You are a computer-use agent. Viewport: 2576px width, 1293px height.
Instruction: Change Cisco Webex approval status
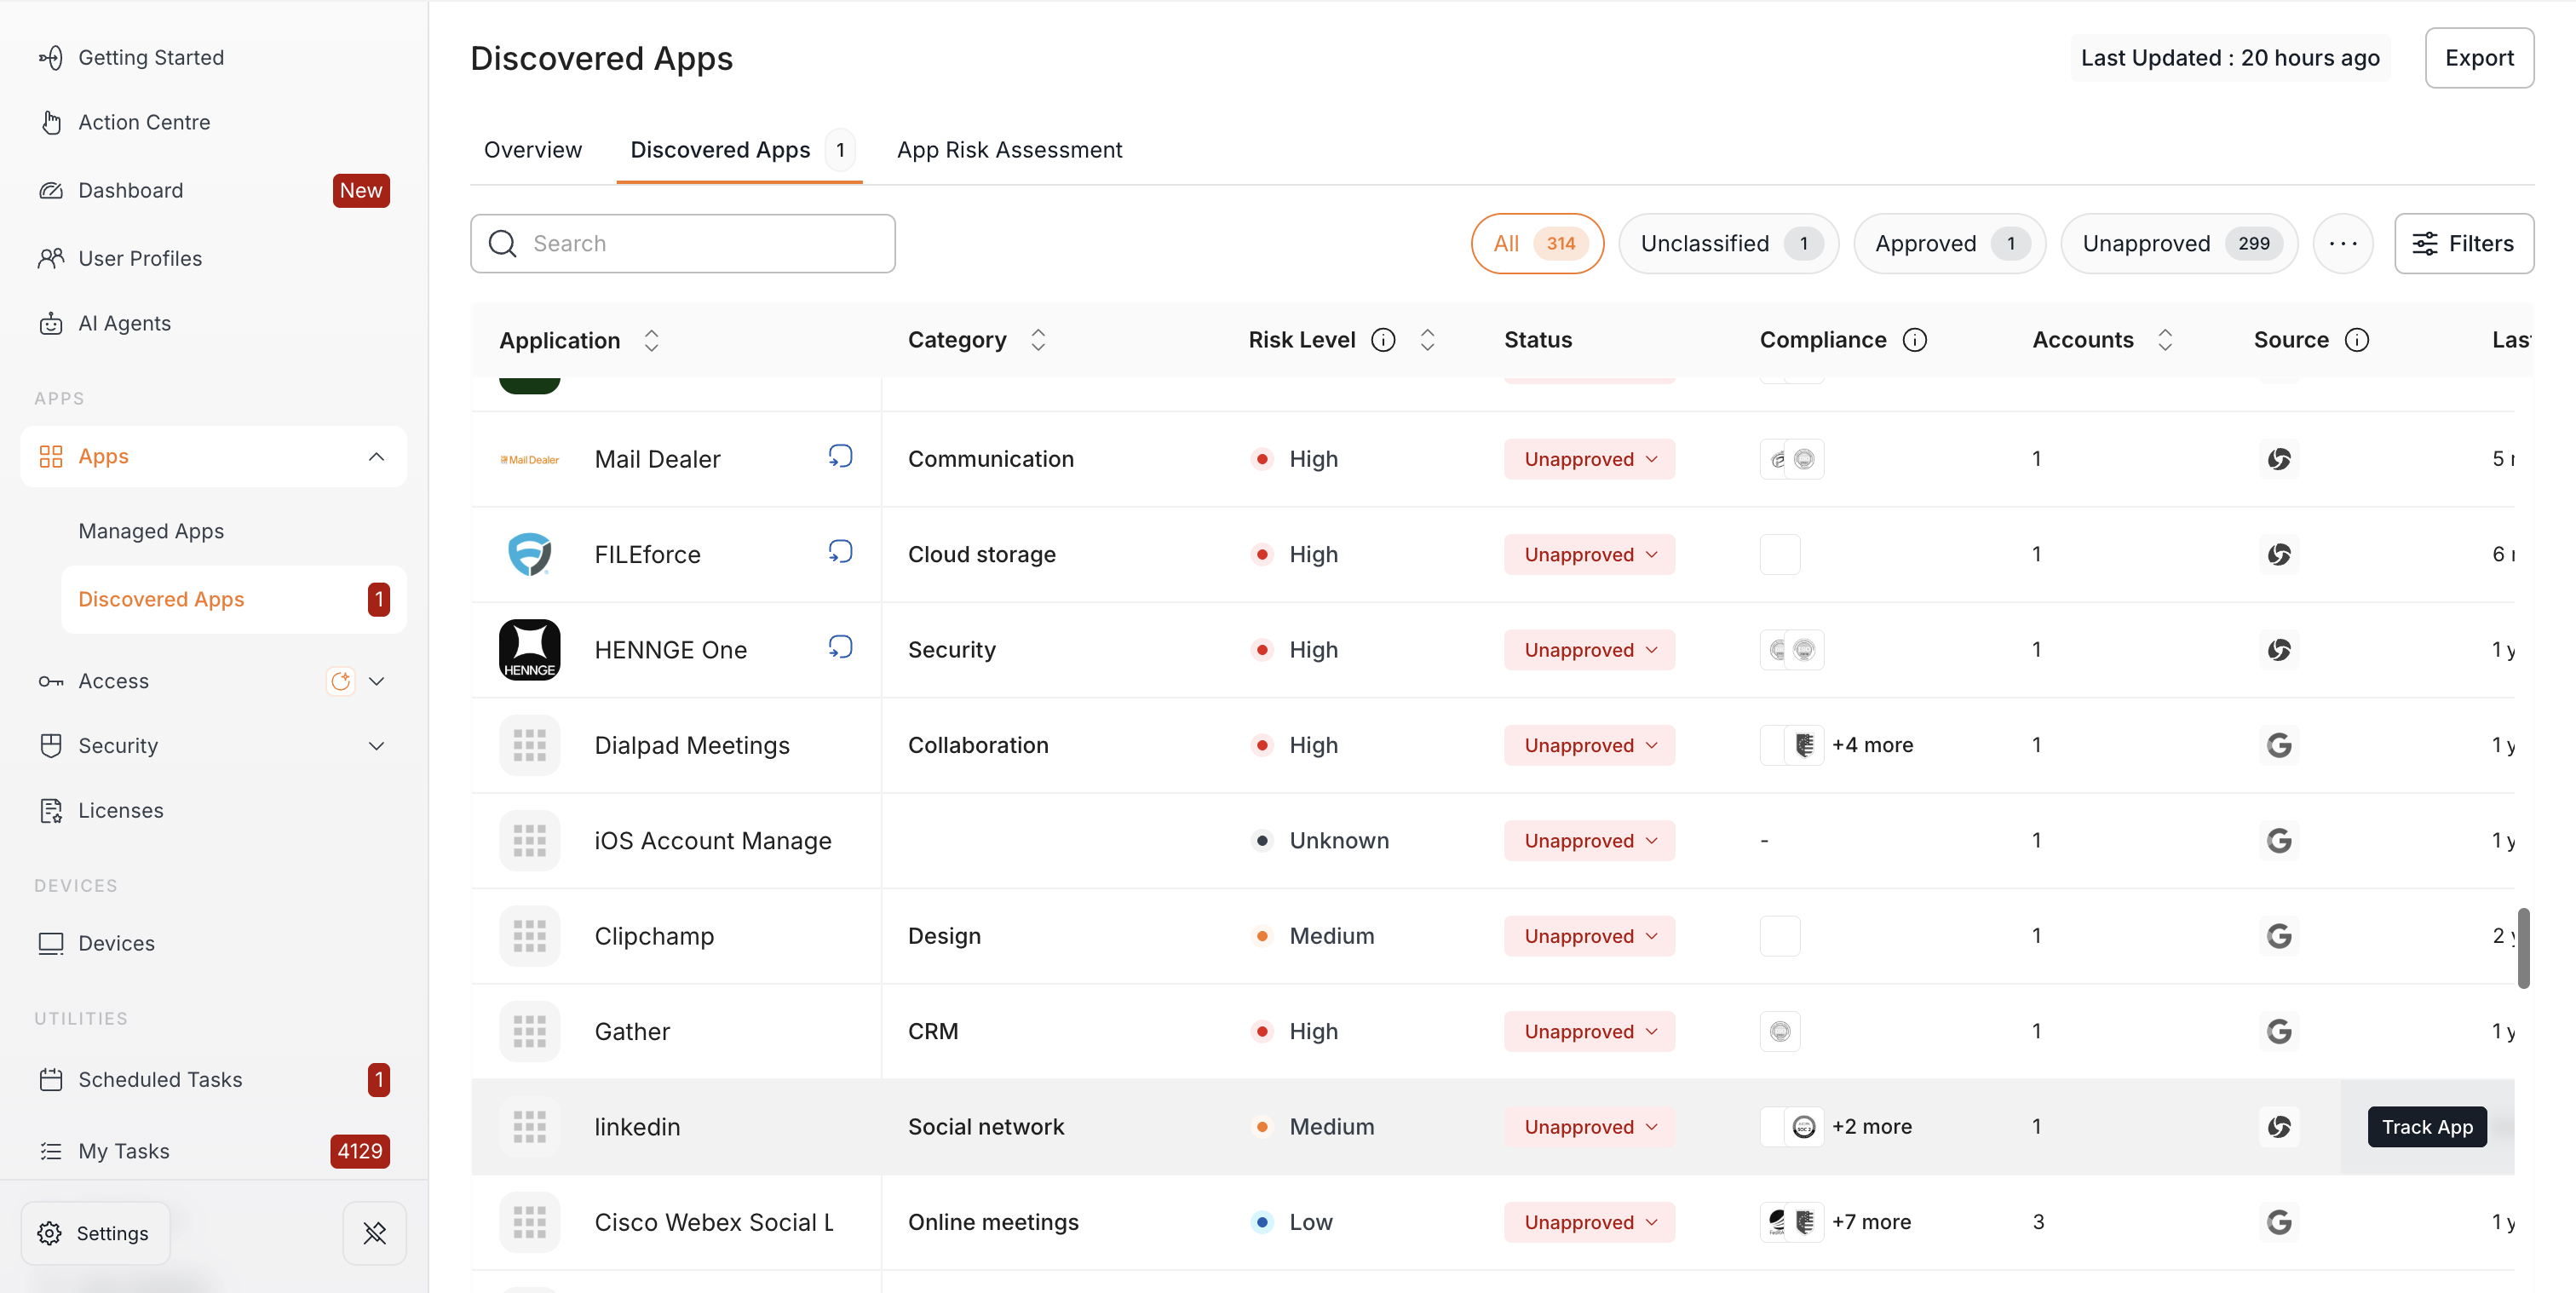coord(1590,1222)
